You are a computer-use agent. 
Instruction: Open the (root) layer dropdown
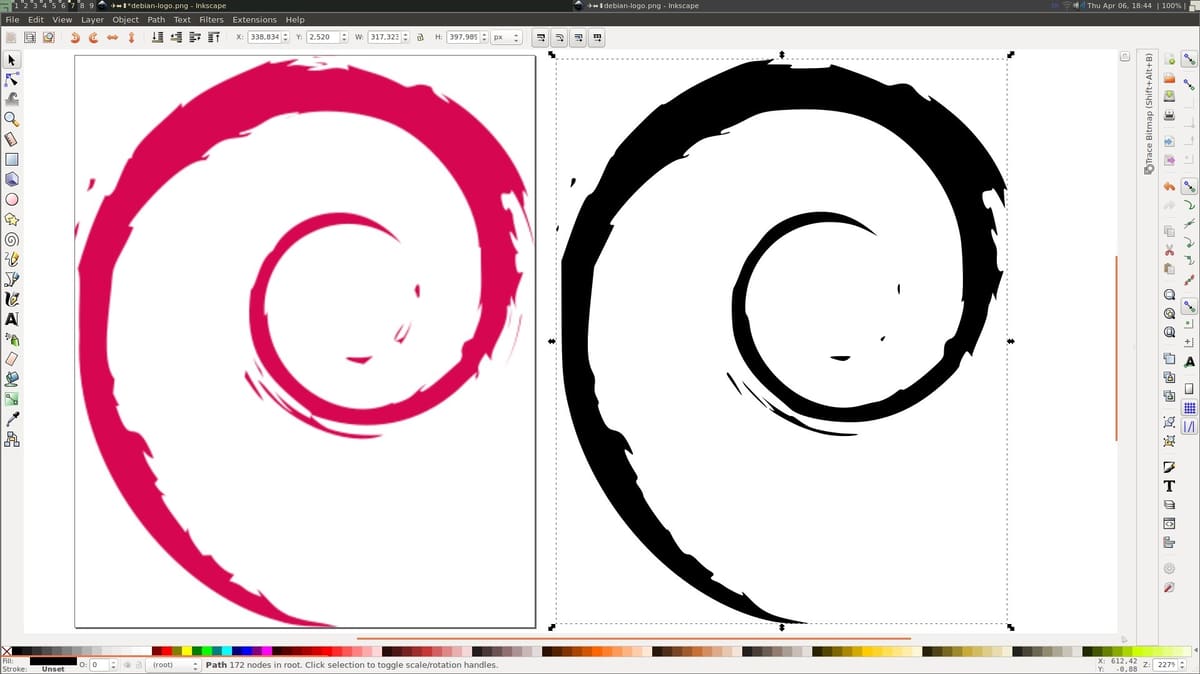[x=173, y=664]
